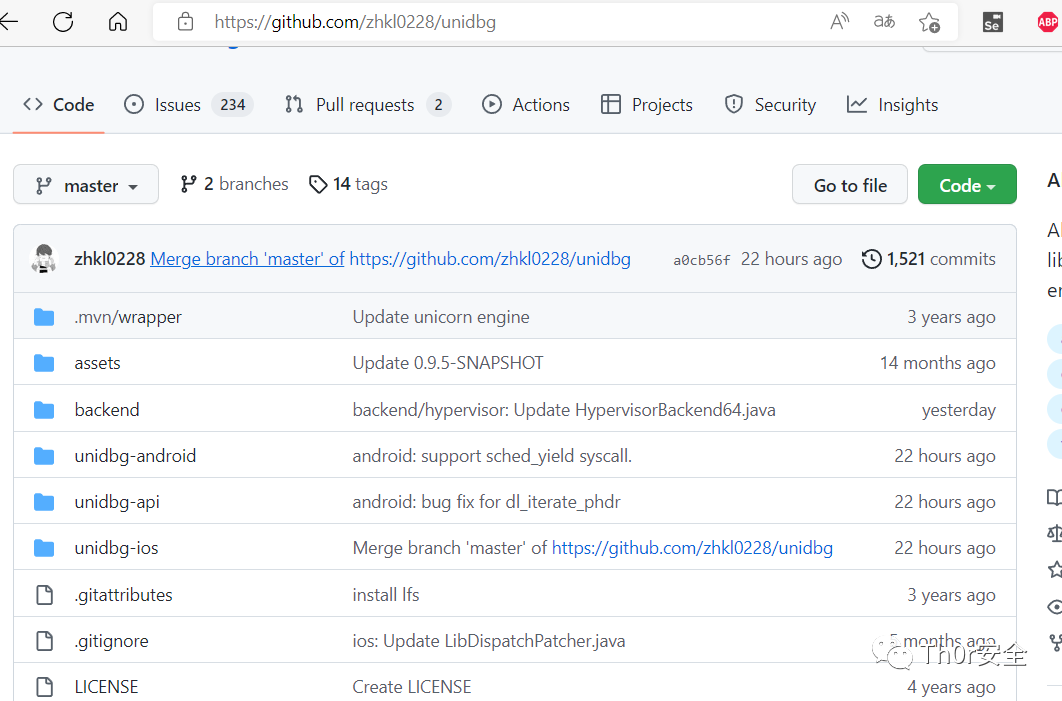Open the assets folder name
The width and height of the screenshot is (1062, 701).
point(98,363)
